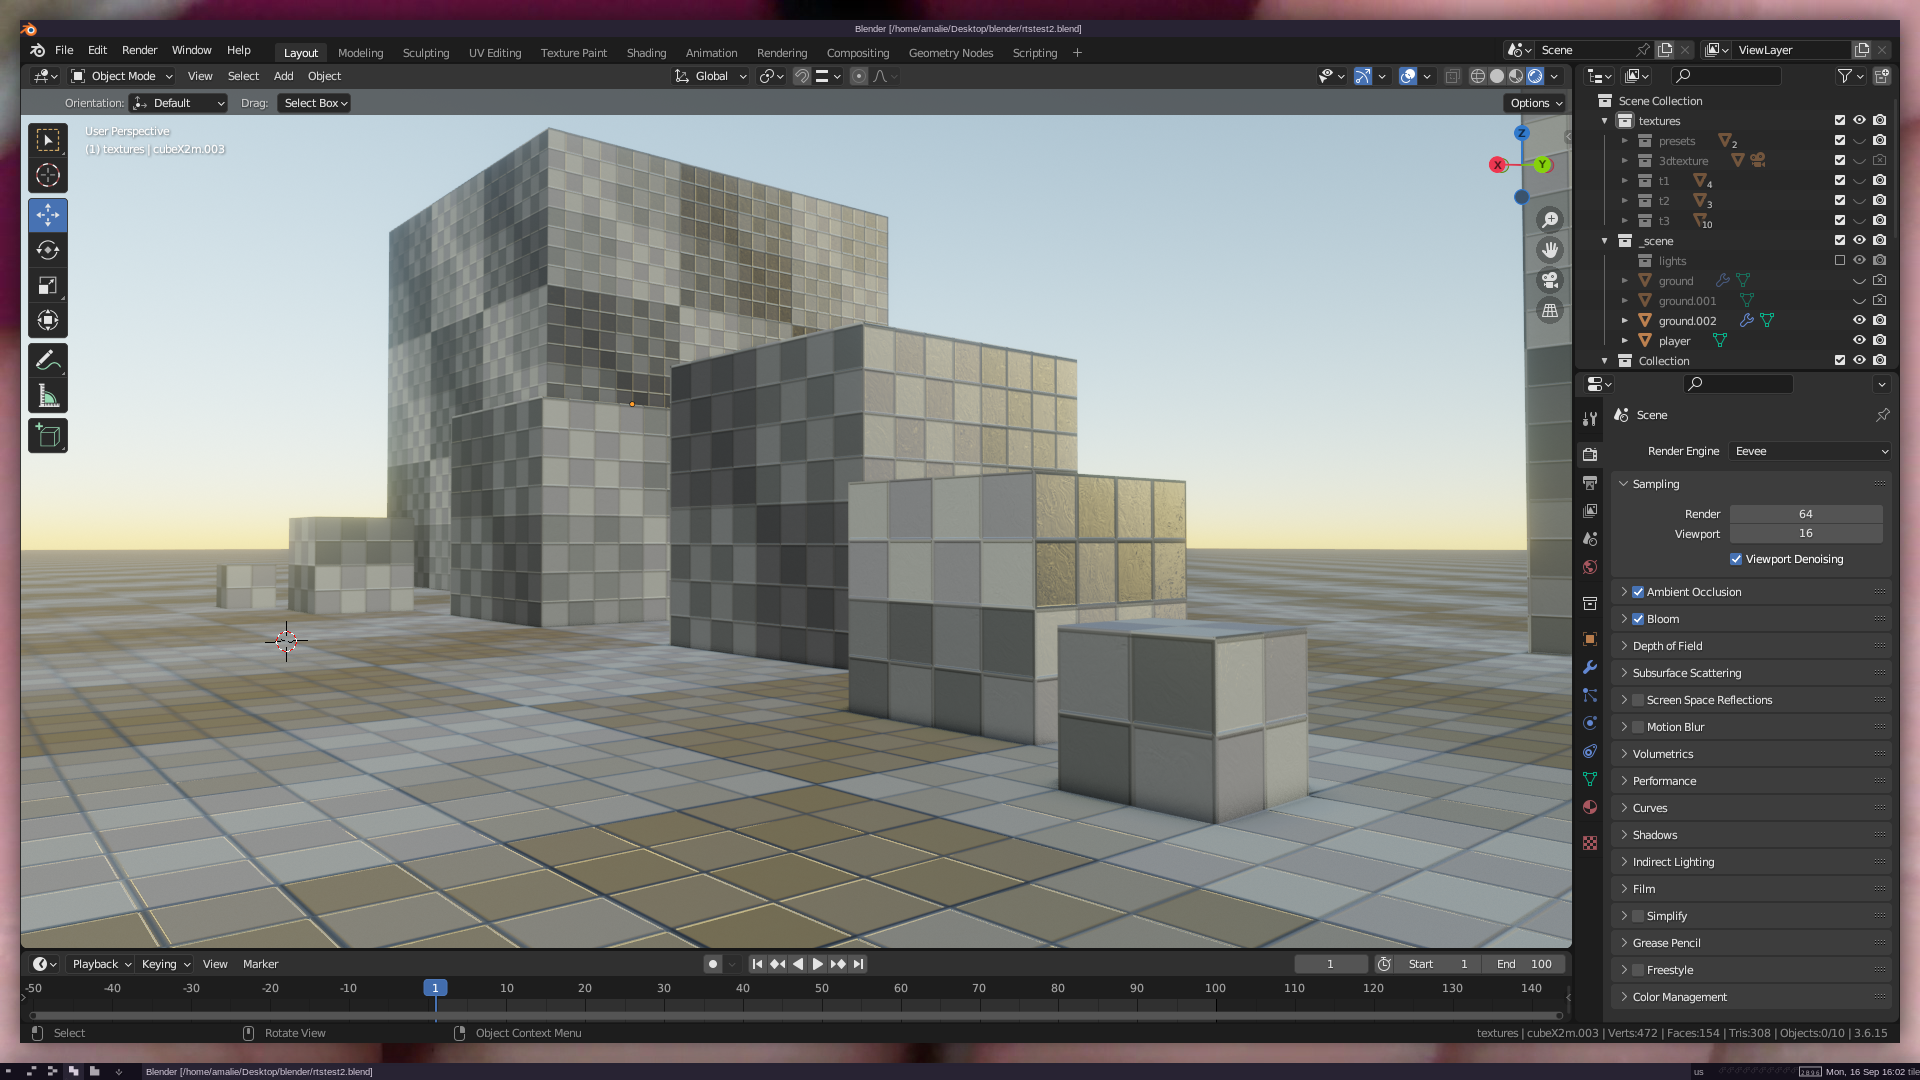1920x1080 pixels.
Task: Select the Measure tool
Action: [x=47, y=397]
